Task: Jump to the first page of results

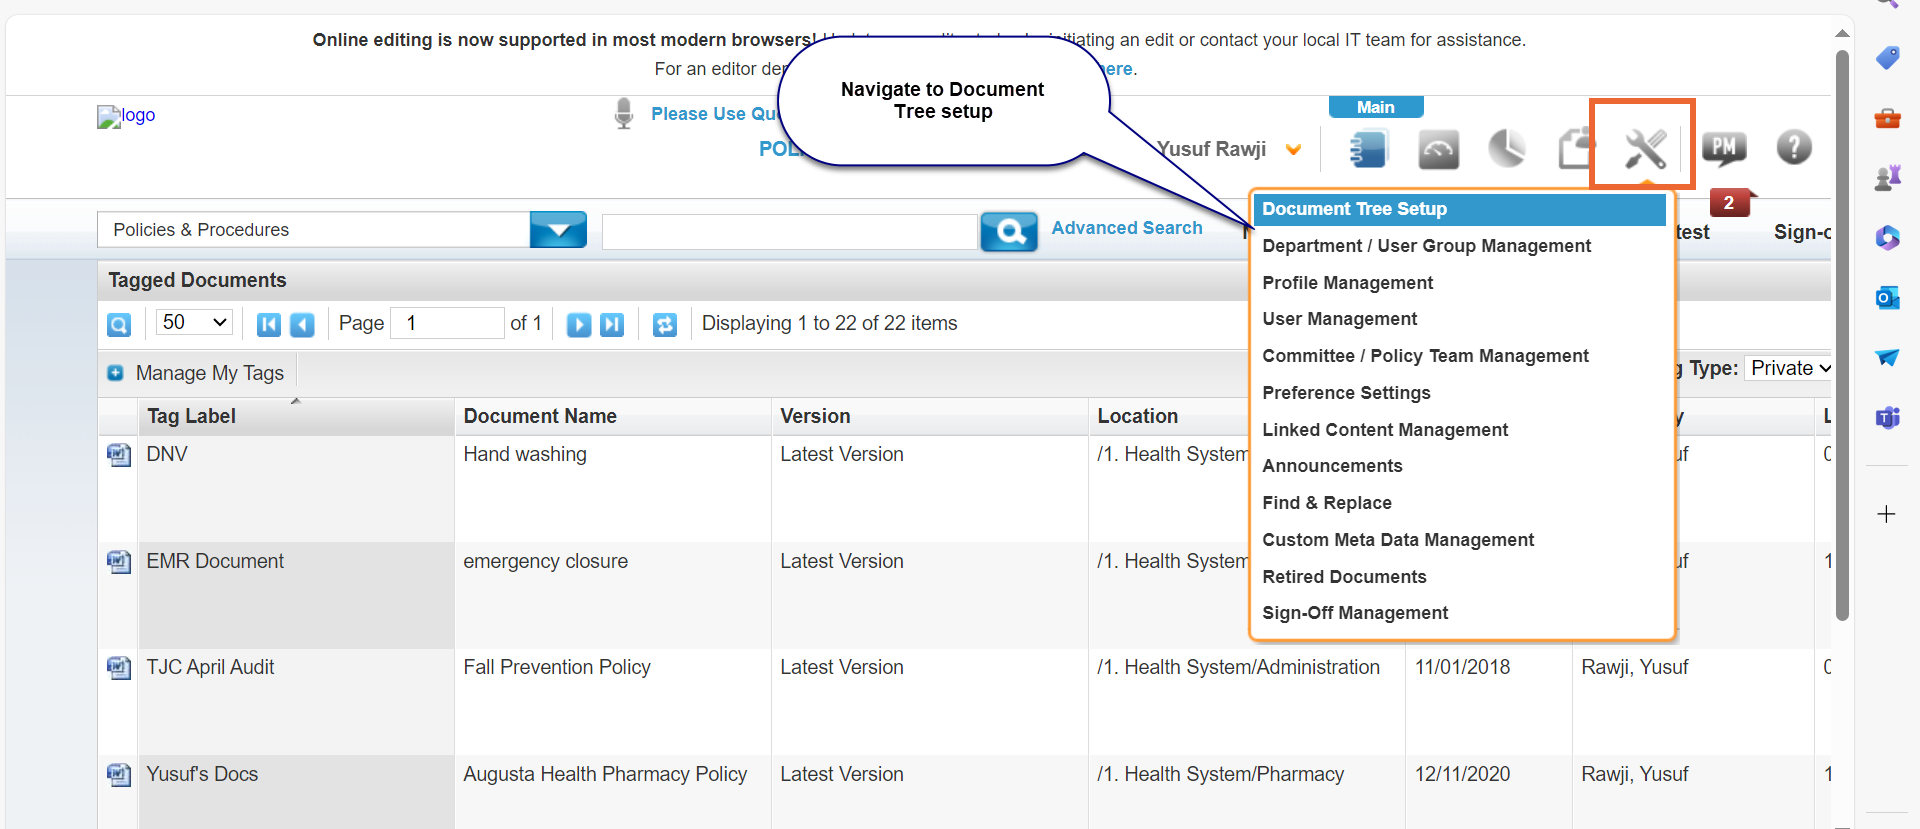Action: click(268, 324)
